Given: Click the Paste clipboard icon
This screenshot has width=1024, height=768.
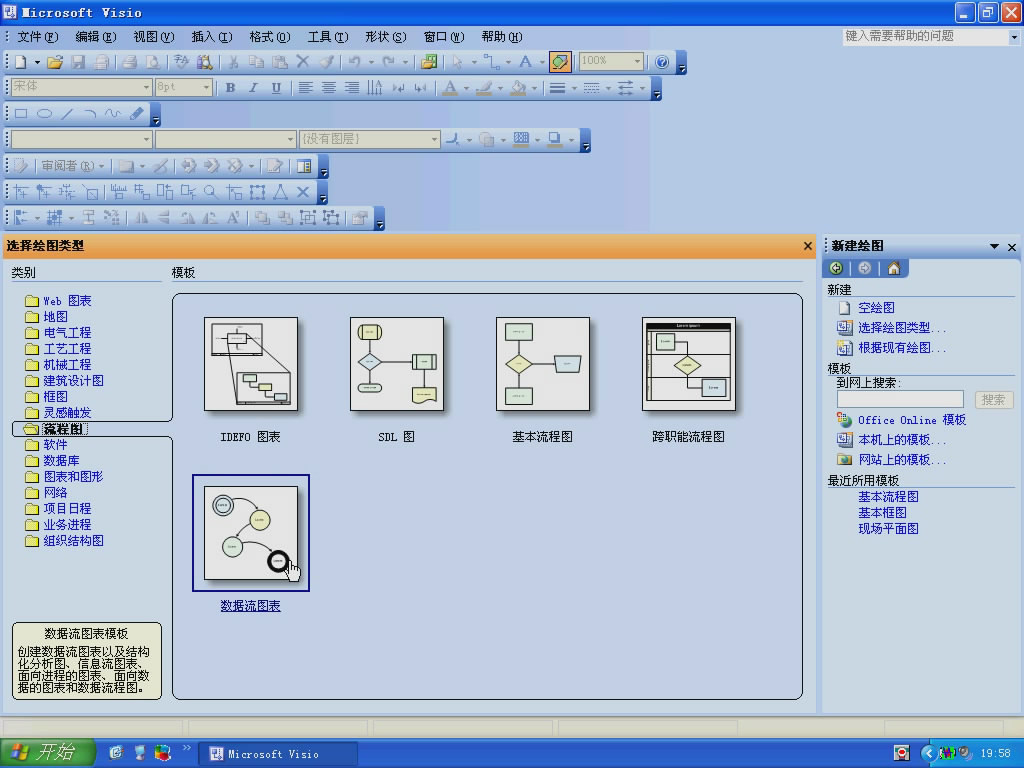Looking at the screenshot, I should tap(280, 62).
